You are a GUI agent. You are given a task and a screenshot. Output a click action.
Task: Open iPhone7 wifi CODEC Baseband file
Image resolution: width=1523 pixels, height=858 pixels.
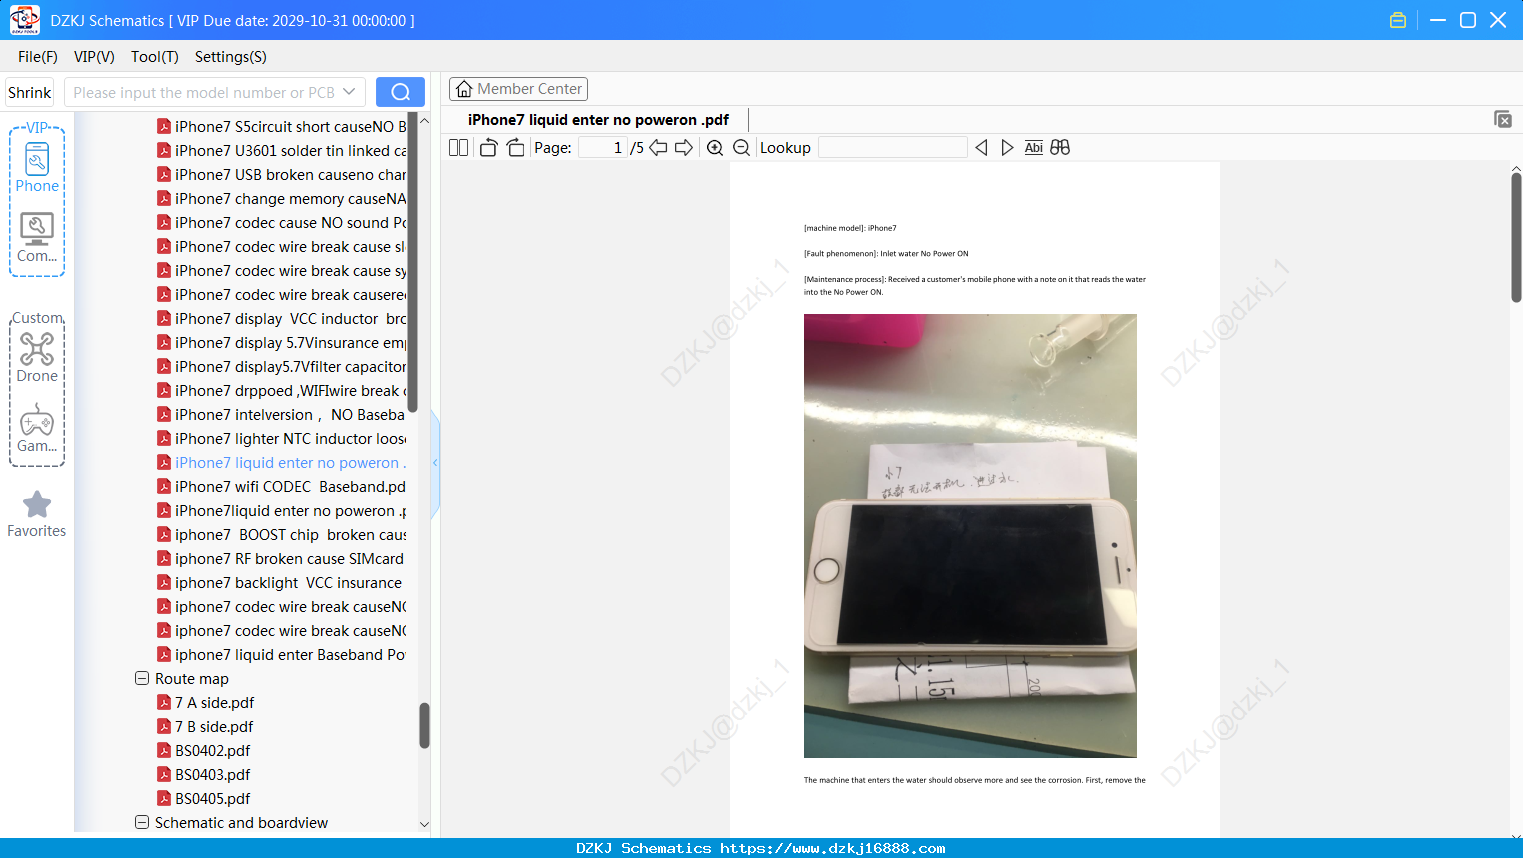click(x=281, y=486)
